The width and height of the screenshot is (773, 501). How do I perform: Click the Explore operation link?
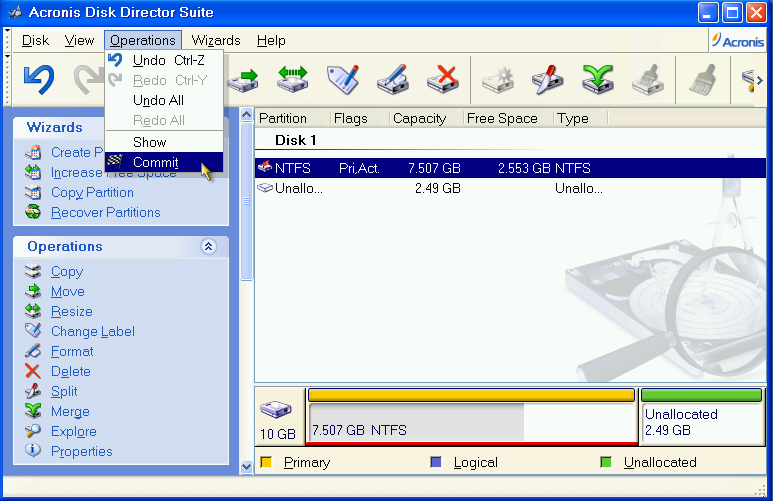coord(73,431)
